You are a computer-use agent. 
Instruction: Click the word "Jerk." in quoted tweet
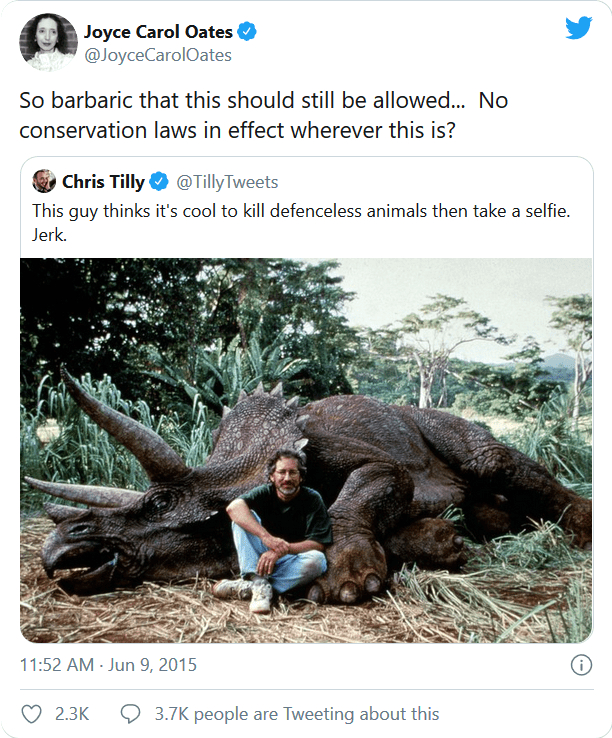(x=49, y=234)
